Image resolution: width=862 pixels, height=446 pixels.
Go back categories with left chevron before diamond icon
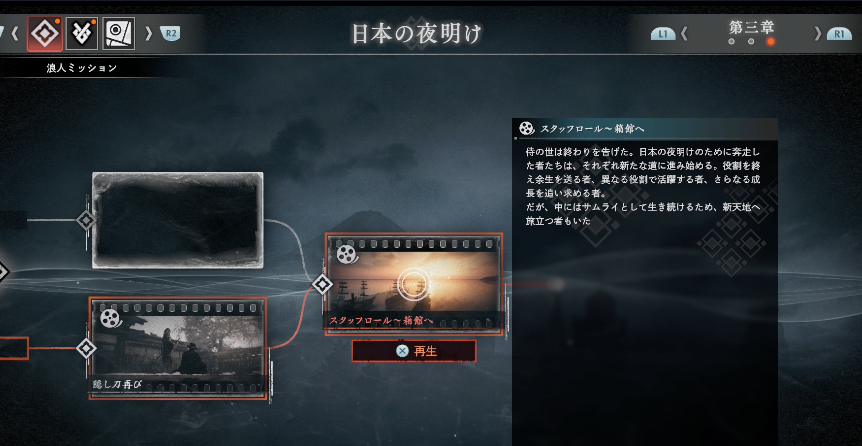[15, 34]
